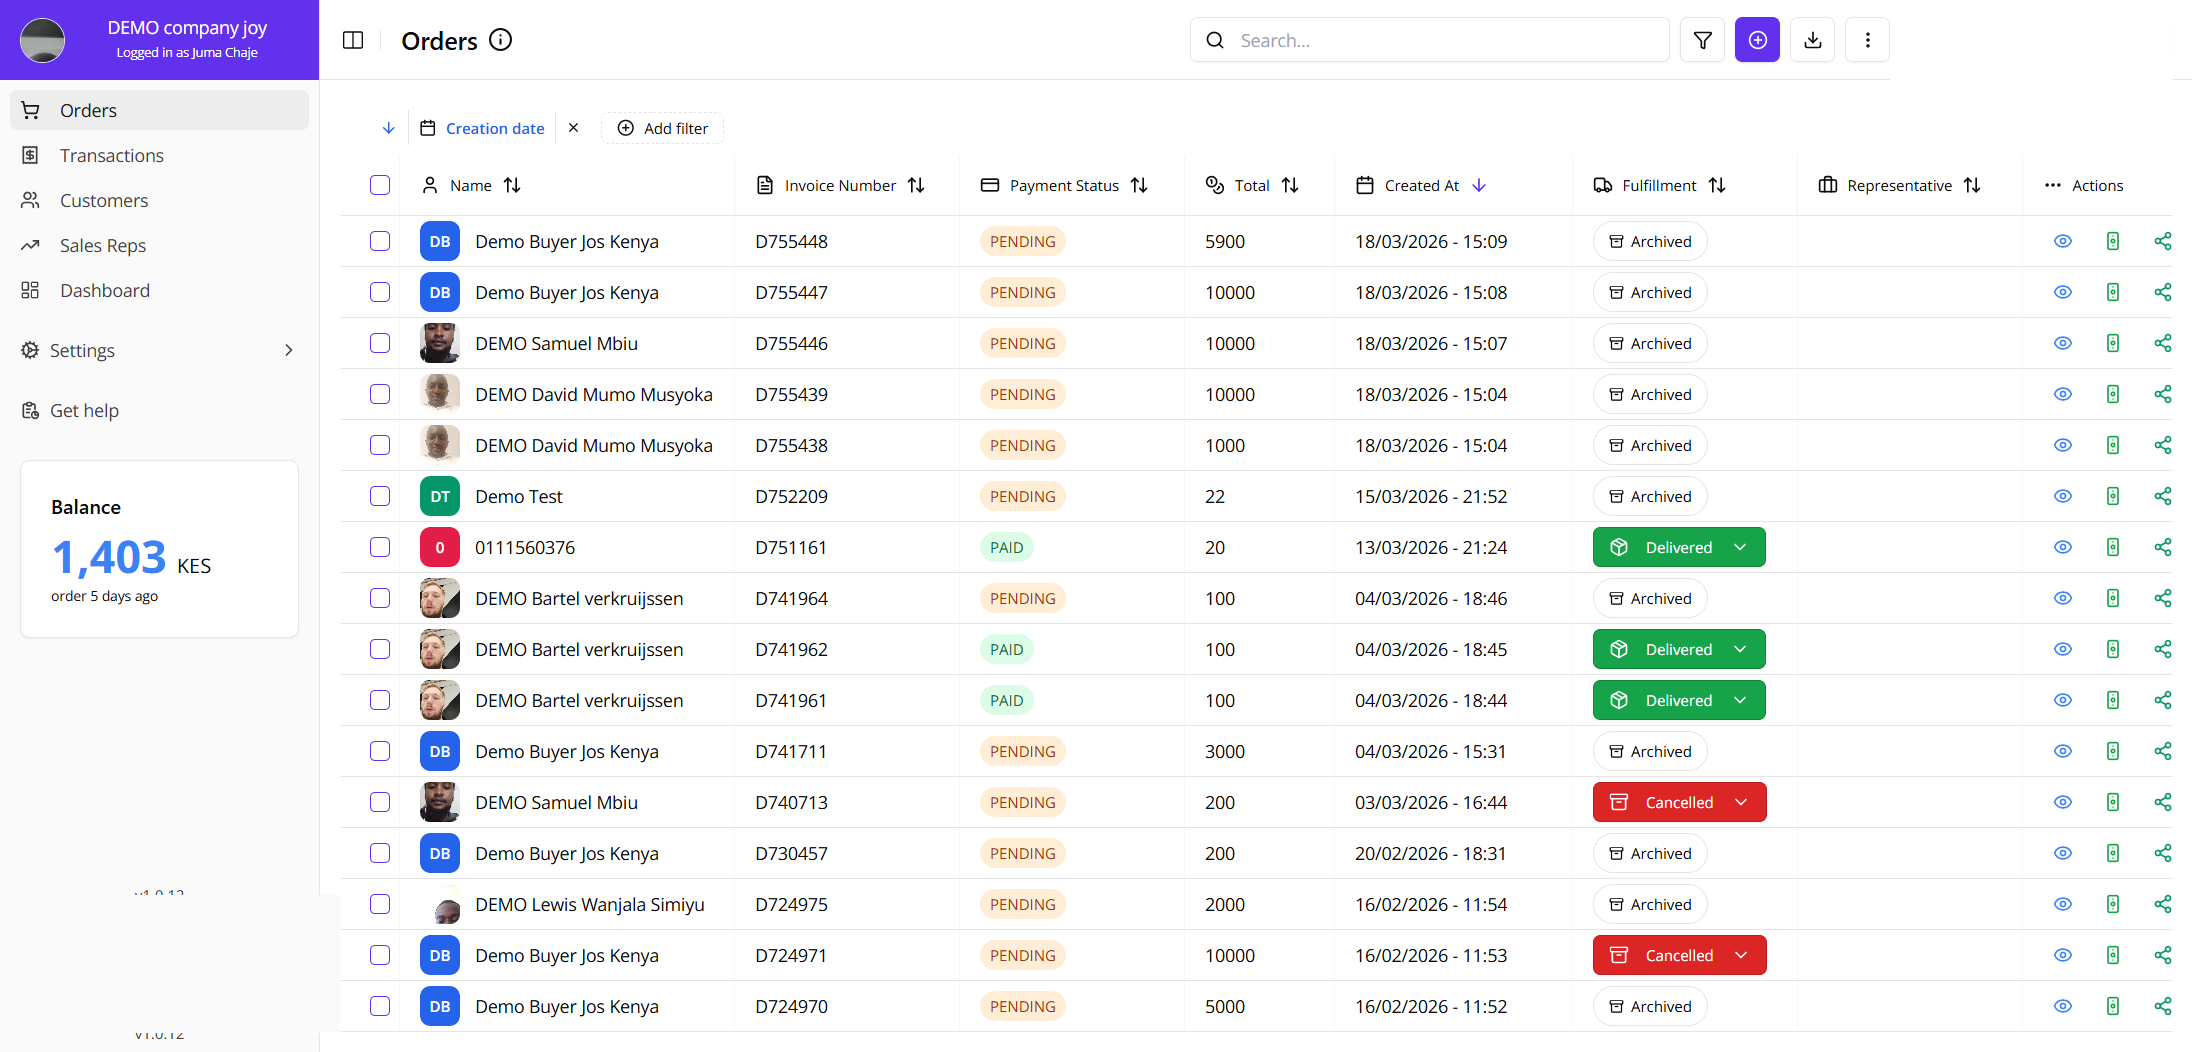Select all orders with the header checkbox
The width and height of the screenshot is (2192, 1052).
pos(379,185)
